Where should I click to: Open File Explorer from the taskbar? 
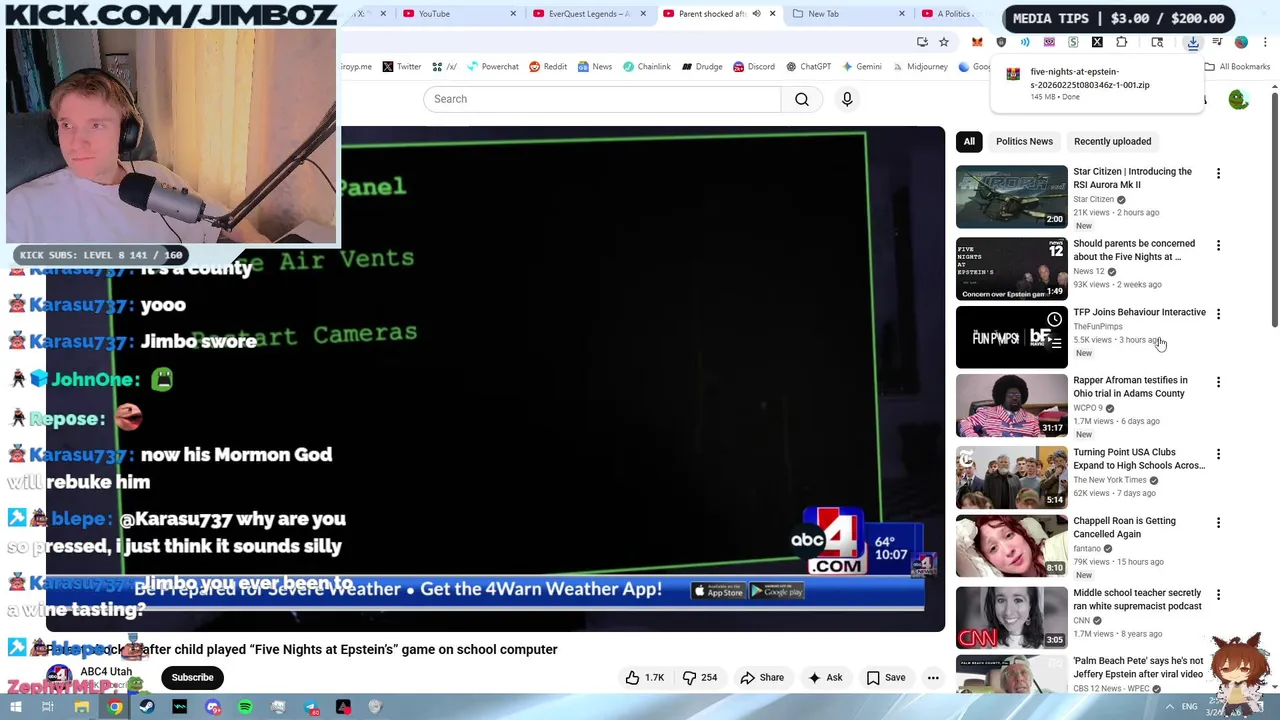tap(81, 707)
